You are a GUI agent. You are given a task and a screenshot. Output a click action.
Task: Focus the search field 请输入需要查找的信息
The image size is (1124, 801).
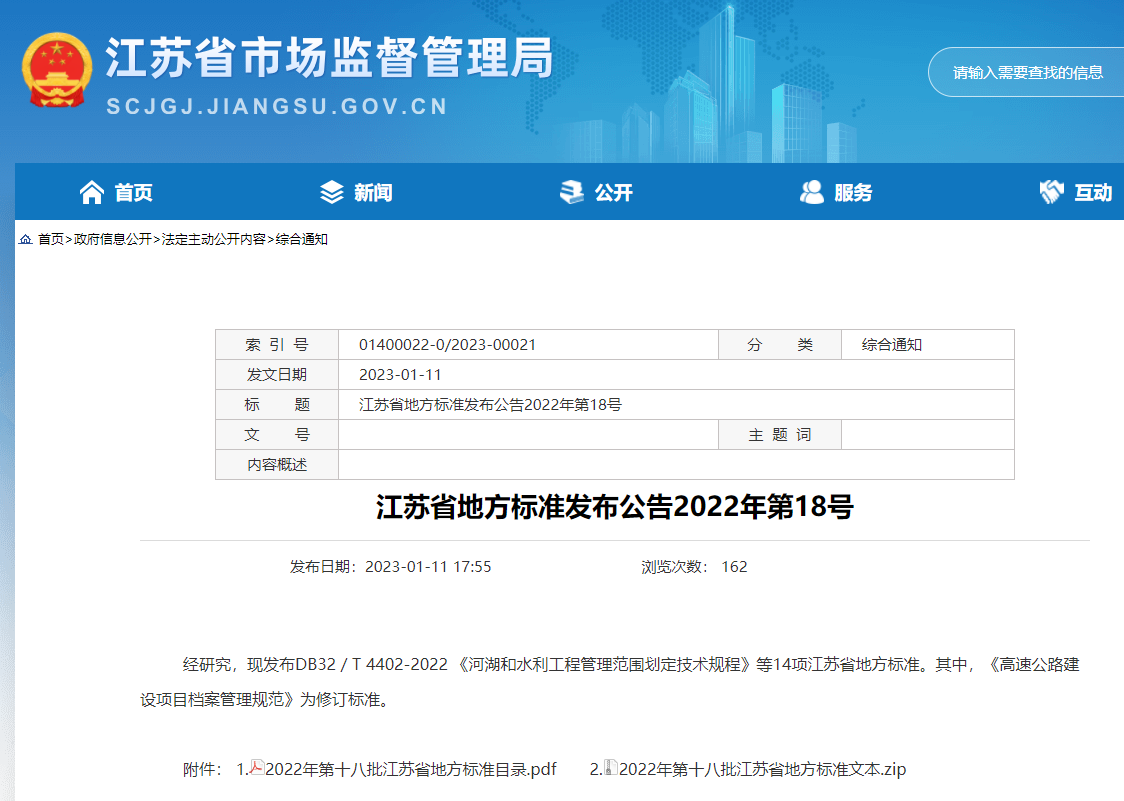tap(1027, 72)
